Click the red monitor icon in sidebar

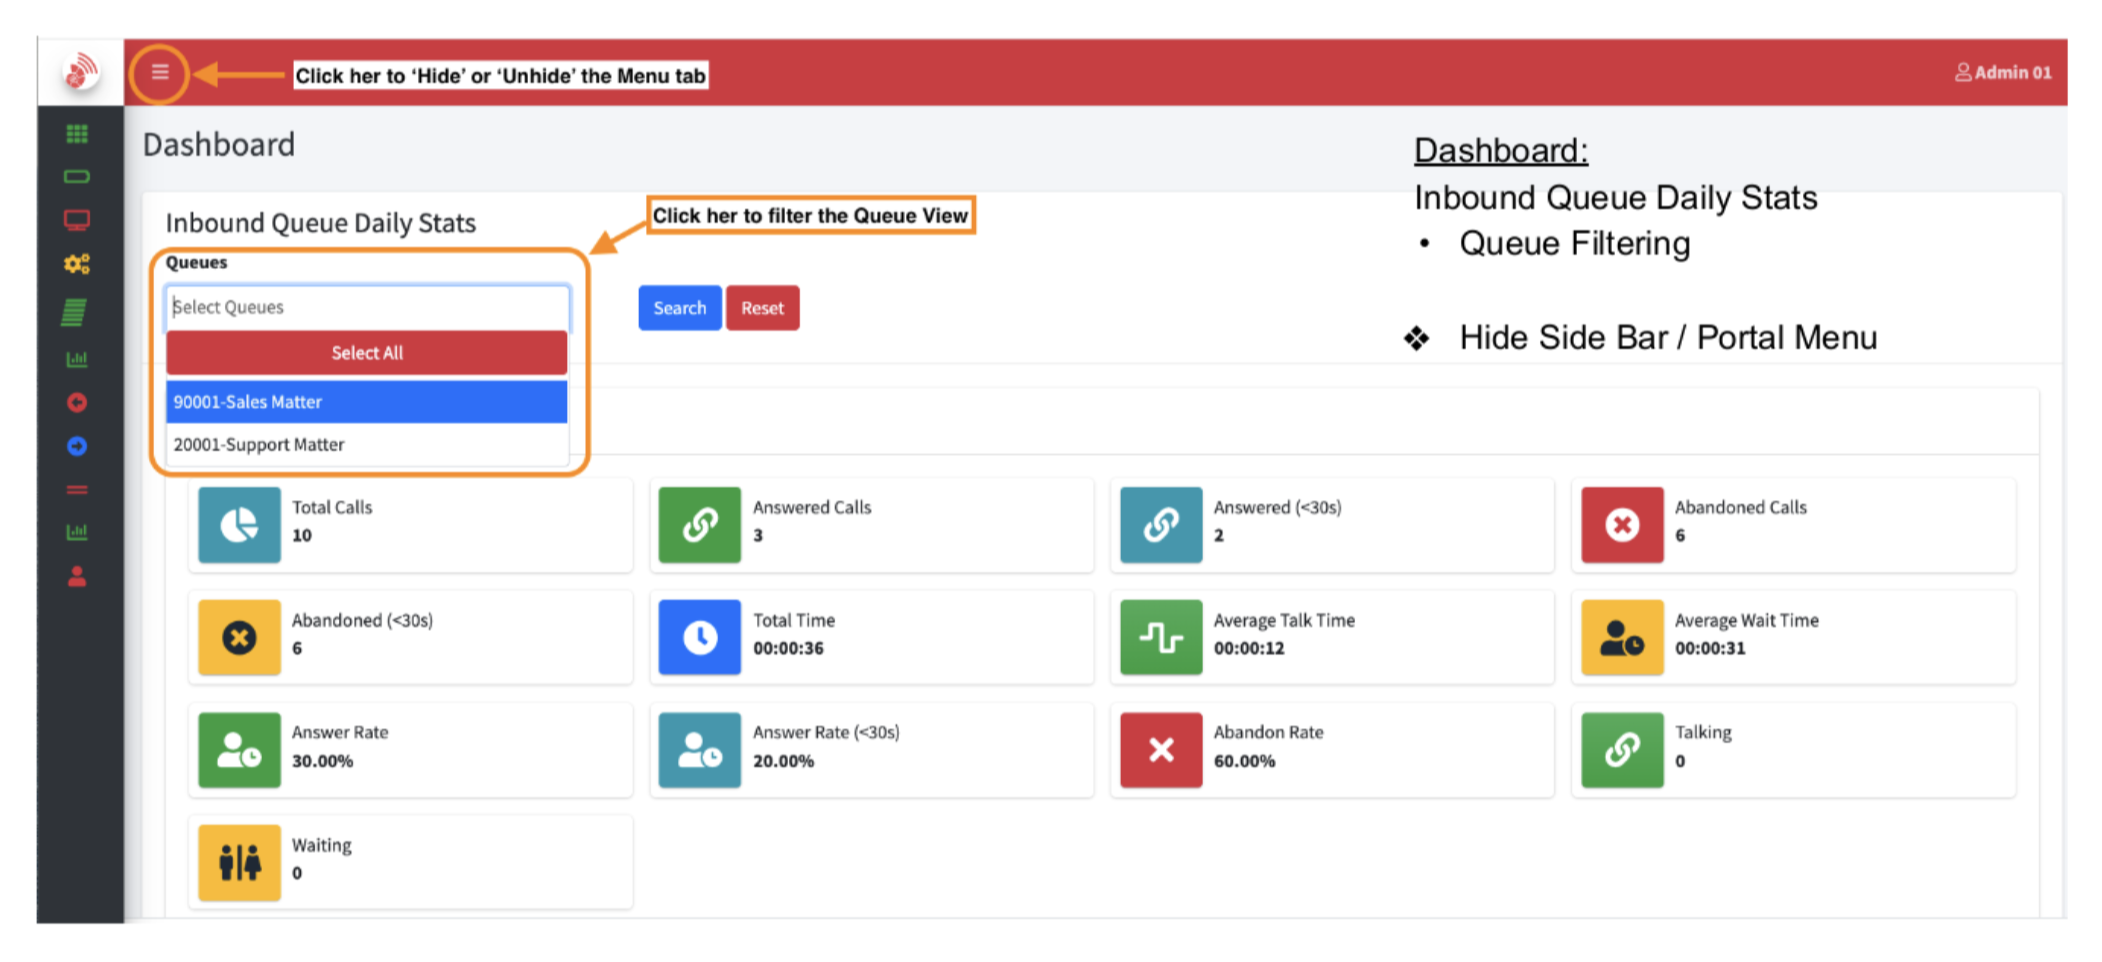coord(77,219)
